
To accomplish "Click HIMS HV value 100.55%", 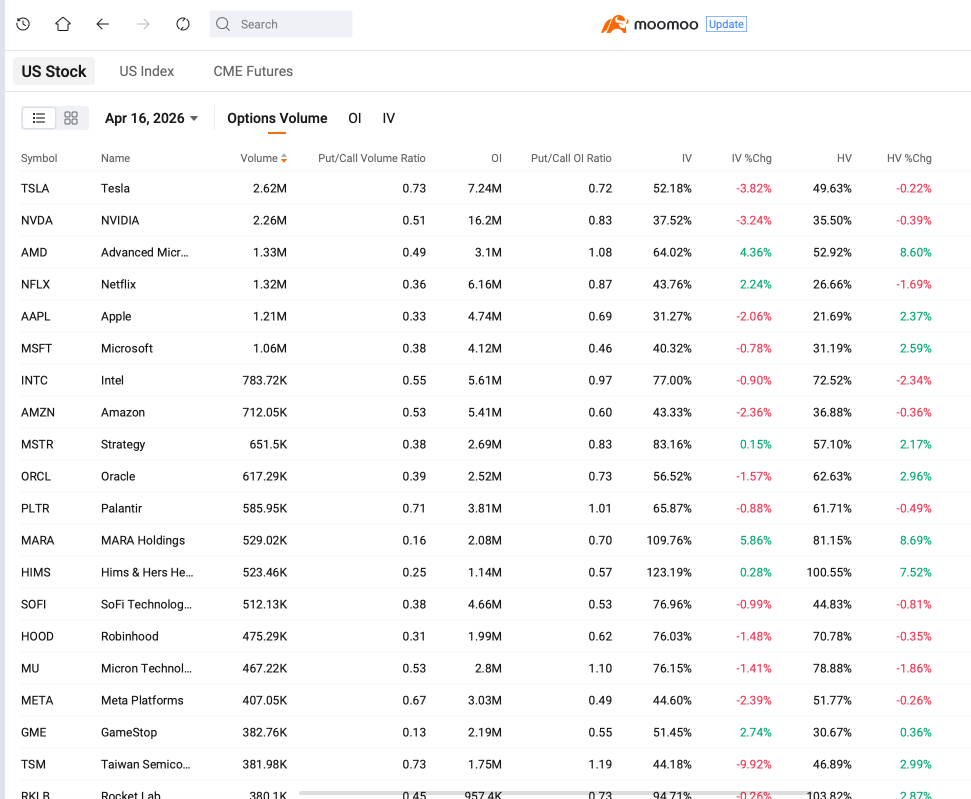I will pyautogui.click(x=829, y=572).
